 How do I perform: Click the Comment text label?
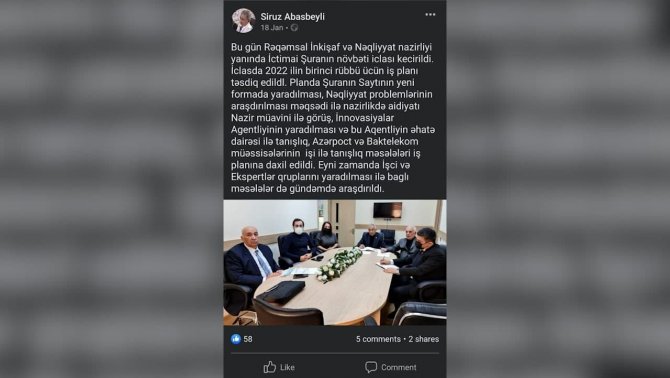tap(399, 367)
